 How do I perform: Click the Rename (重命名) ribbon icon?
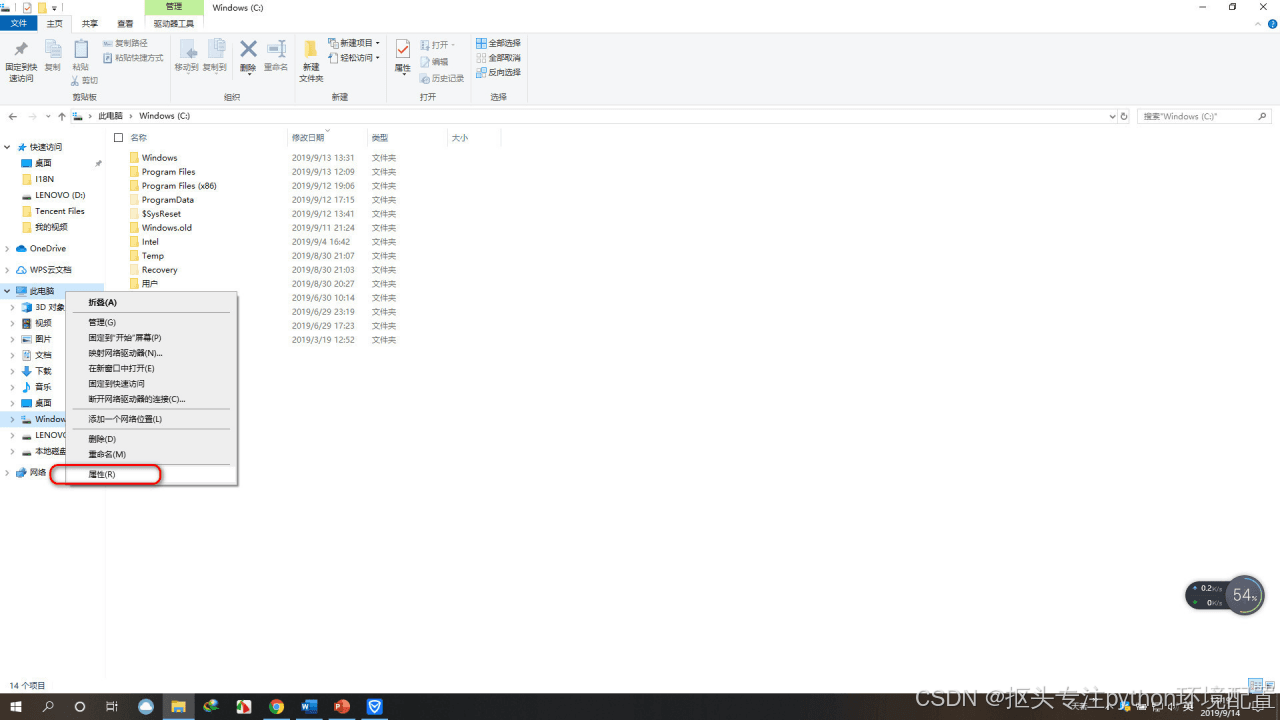pos(276,56)
